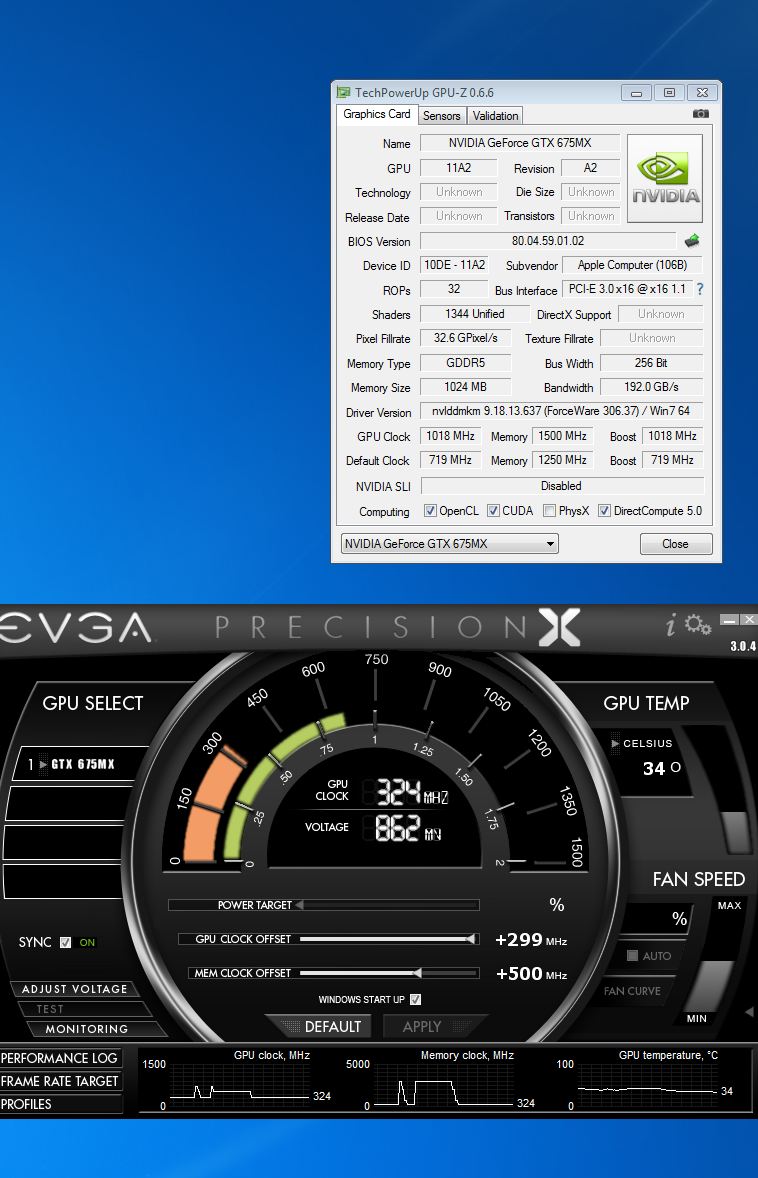
Task: Open the Frame Rate Target tab
Action: point(60,1081)
